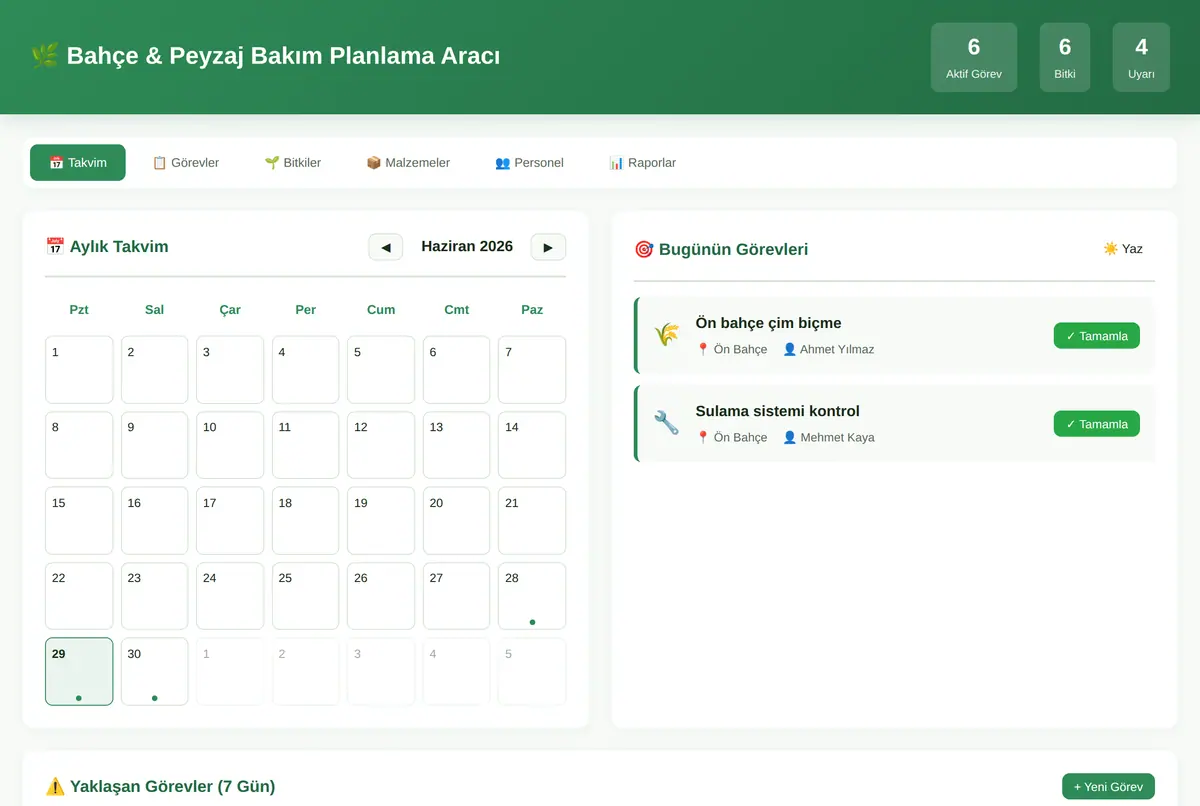The width and height of the screenshot is (1200, 806).
Task: Select June 30 in the calendar
Action: [x=155, y=671]
